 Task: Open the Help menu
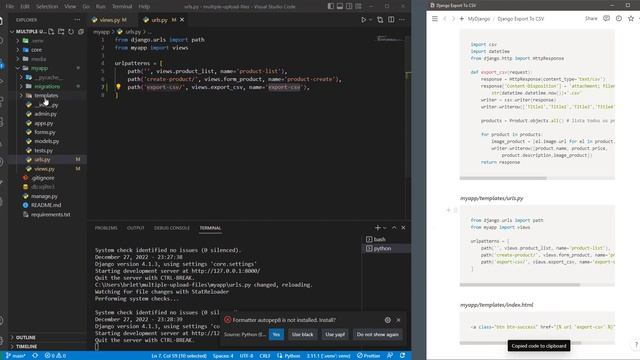pyautogui.click(x=144, y=7)
